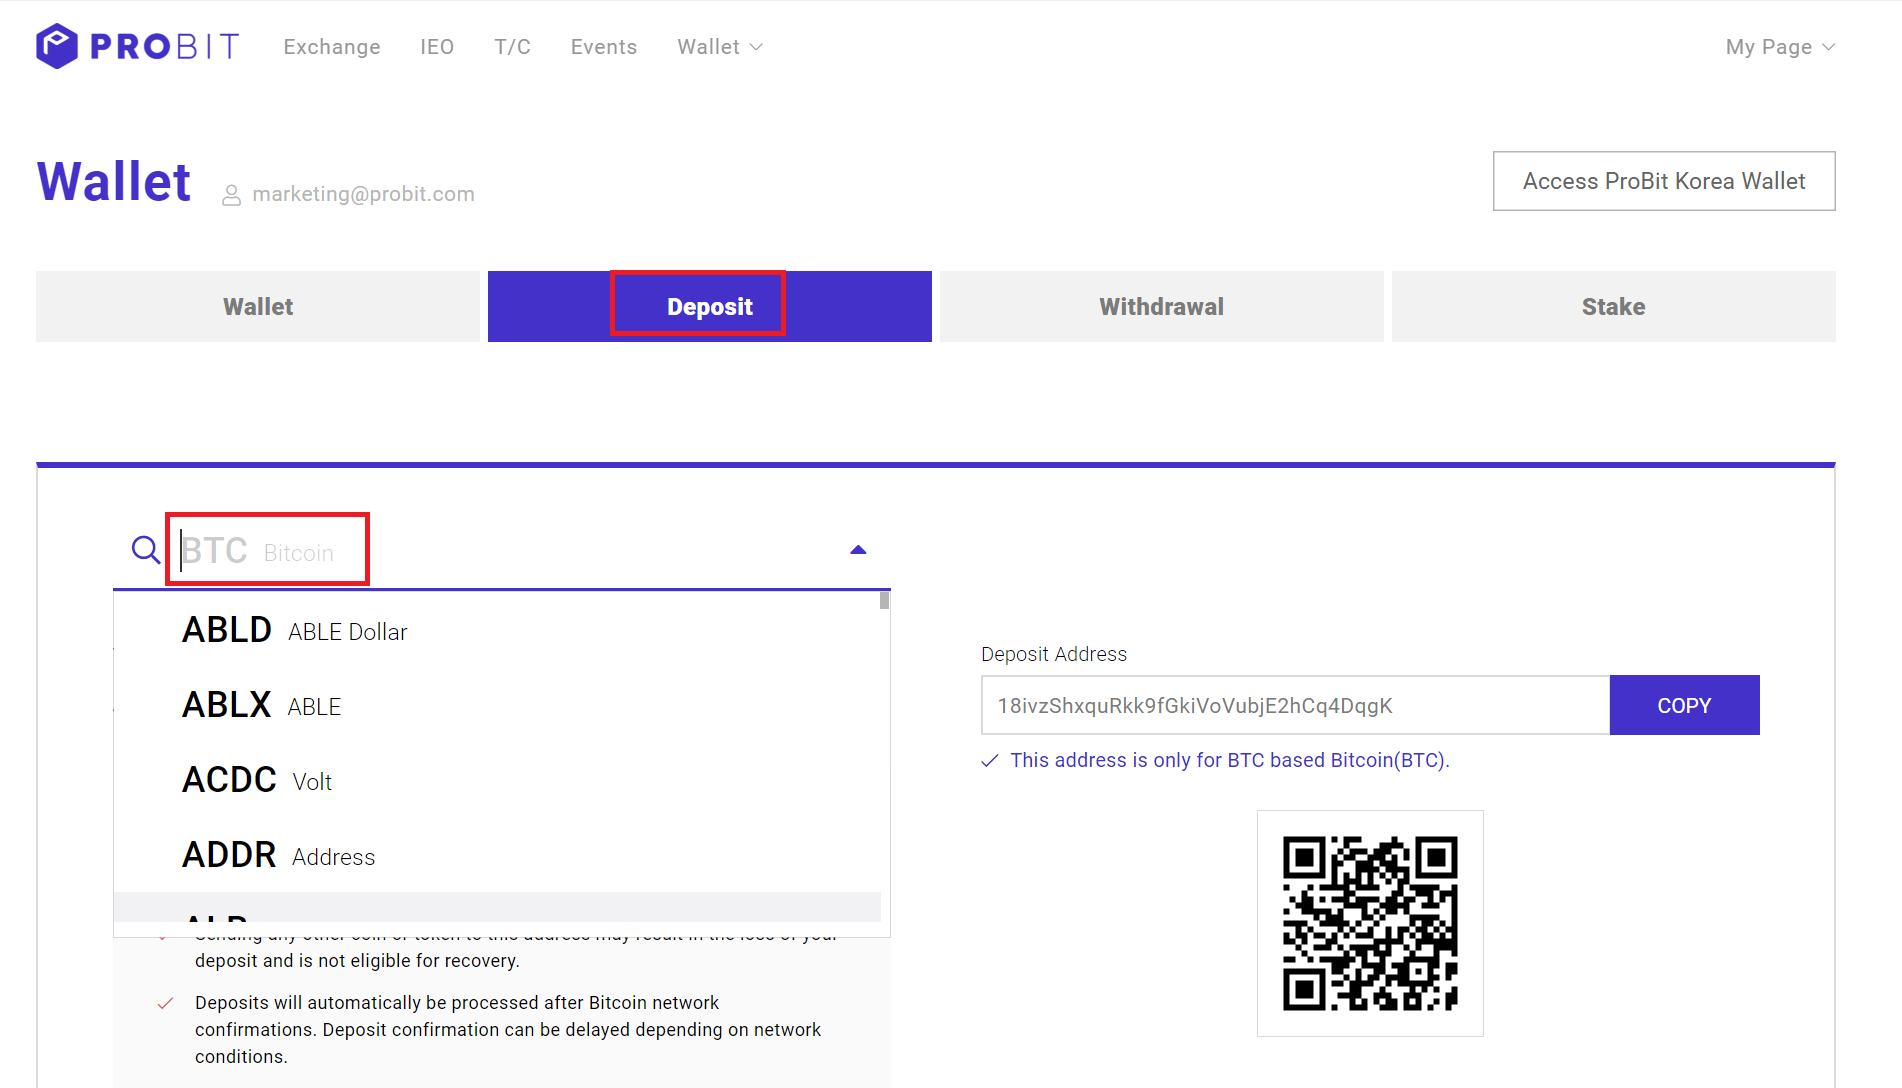Open the T/C menu item
Viewport: 1902px width, 1088px height.
tap(512, 47)
